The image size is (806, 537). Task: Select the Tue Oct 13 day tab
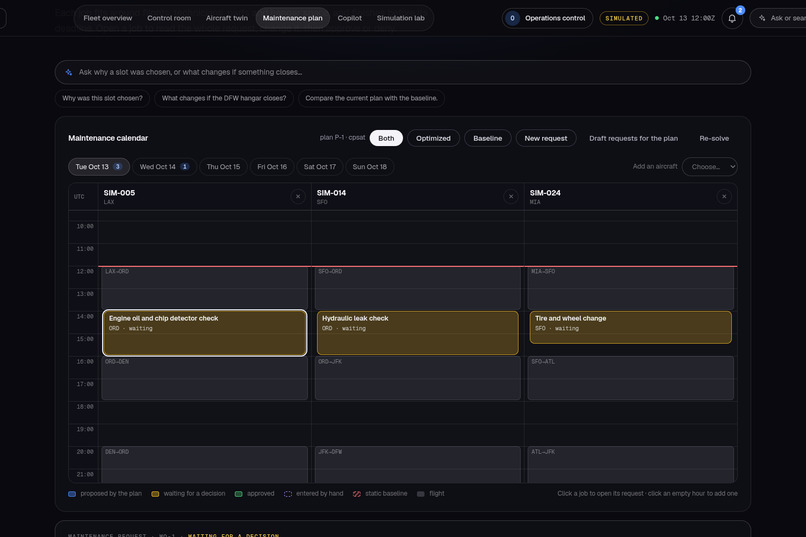(98, 166)
